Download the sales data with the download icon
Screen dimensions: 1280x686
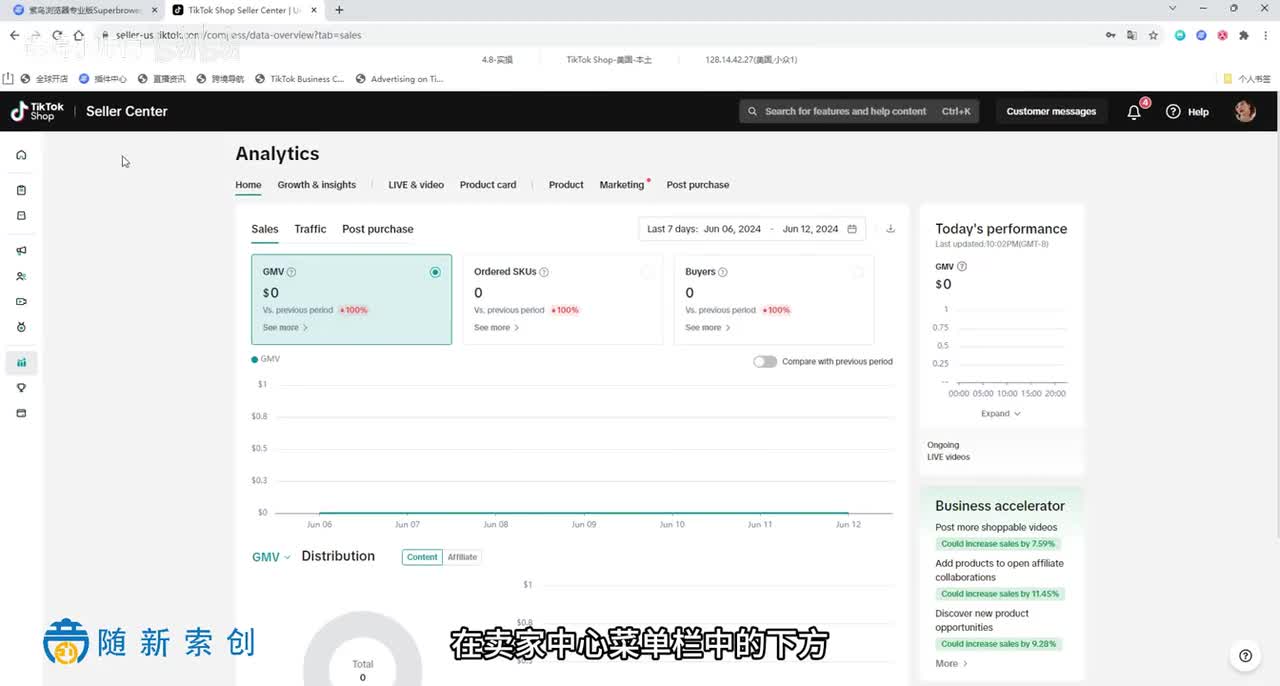[x=890, y=229]
